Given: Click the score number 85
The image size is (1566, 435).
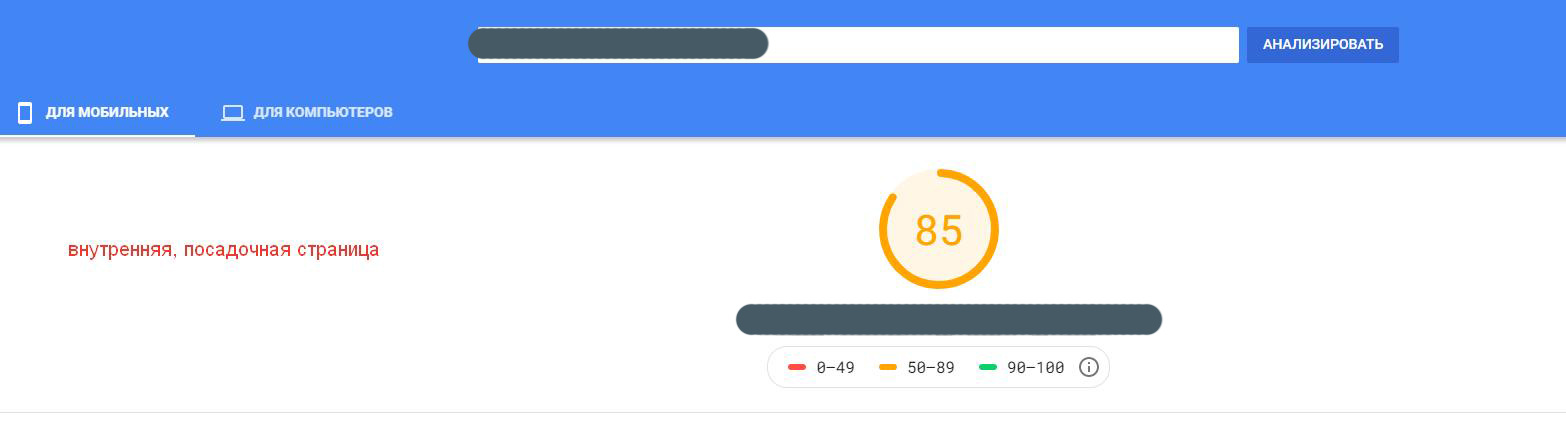Looking at the screenshot, I should [x=938, y=230].
